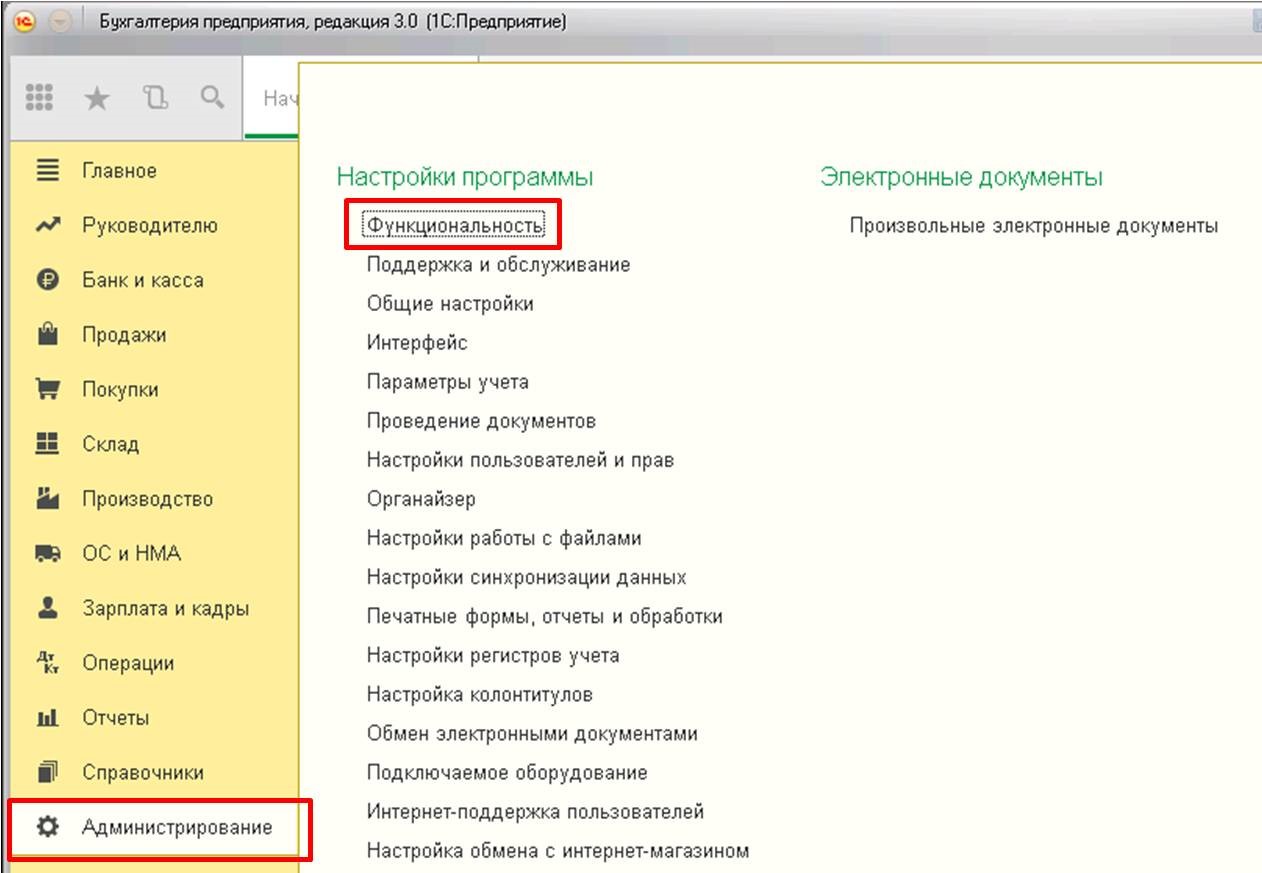This screenshot has width=1262, height=873.
Task: Open the Отчеты section in sidebar
Action: point(115,718)
